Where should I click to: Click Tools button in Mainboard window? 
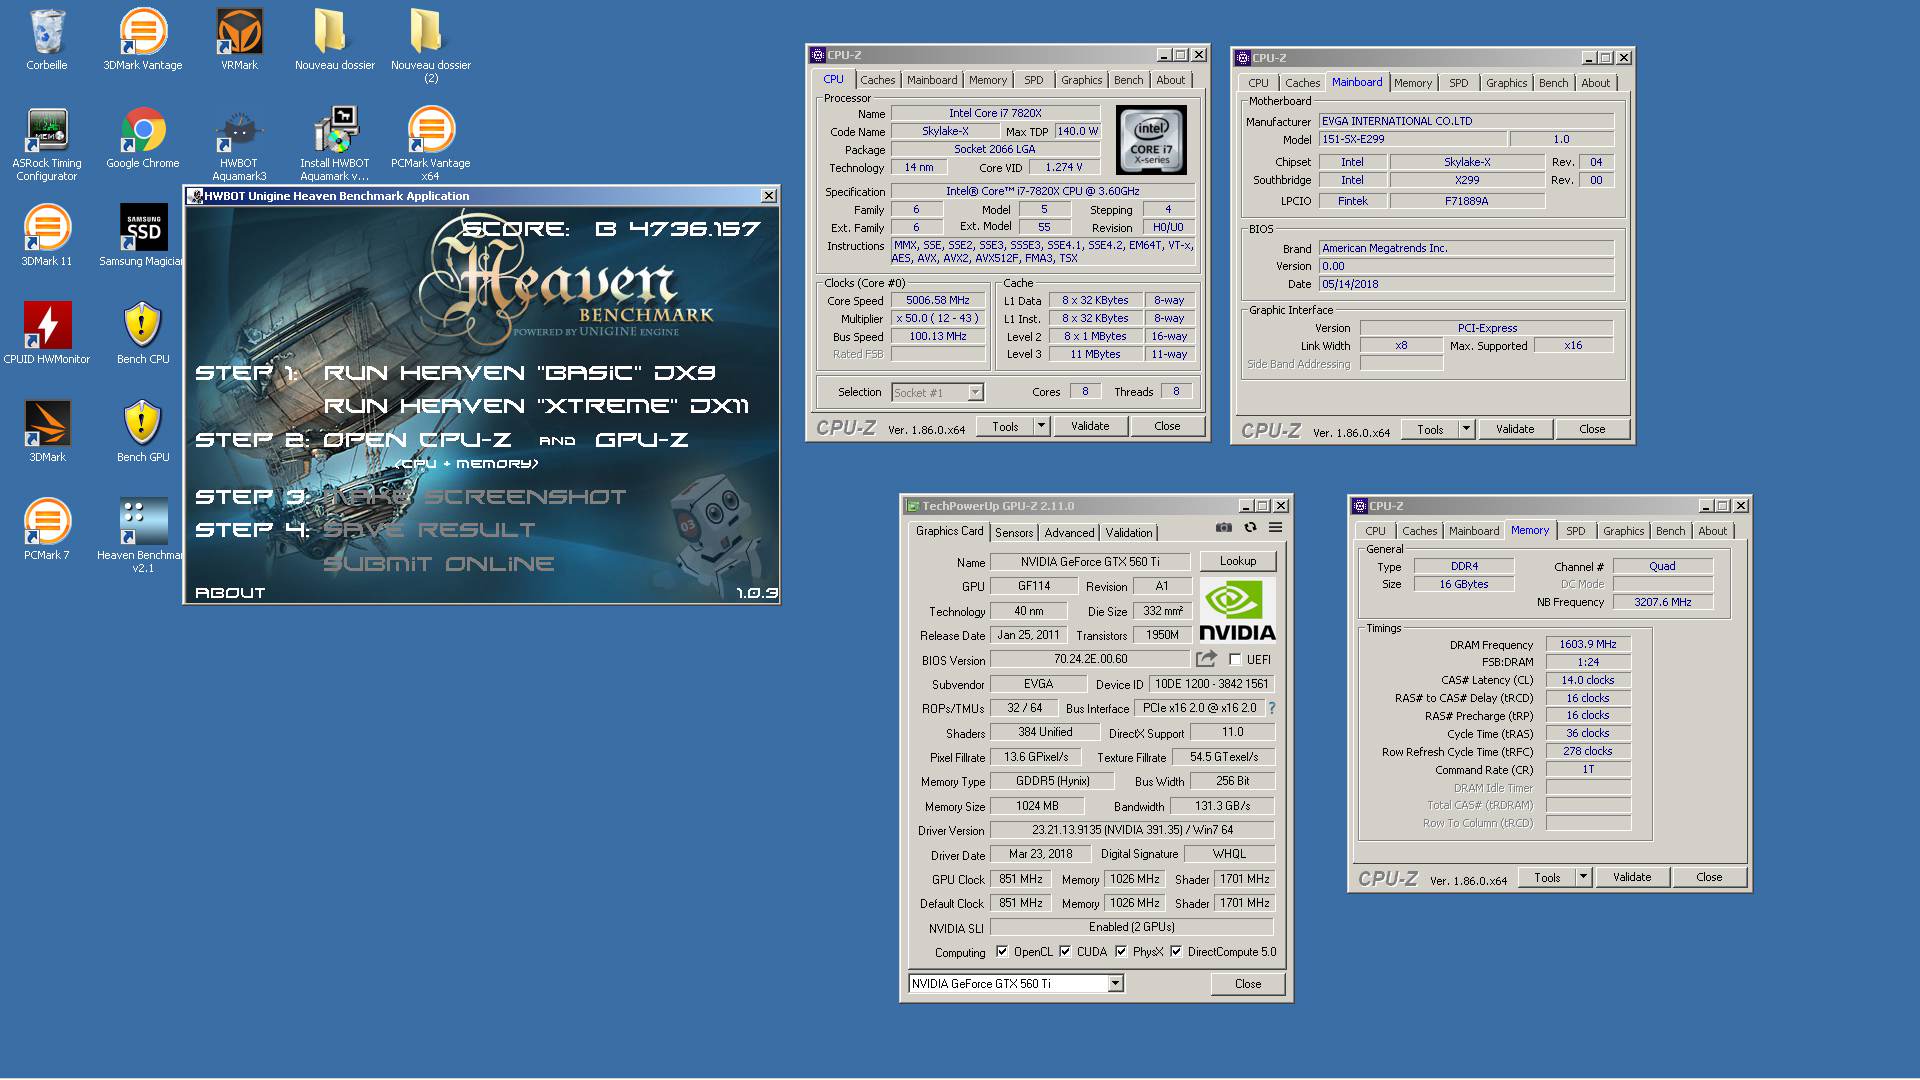(x=1430, y=429)
